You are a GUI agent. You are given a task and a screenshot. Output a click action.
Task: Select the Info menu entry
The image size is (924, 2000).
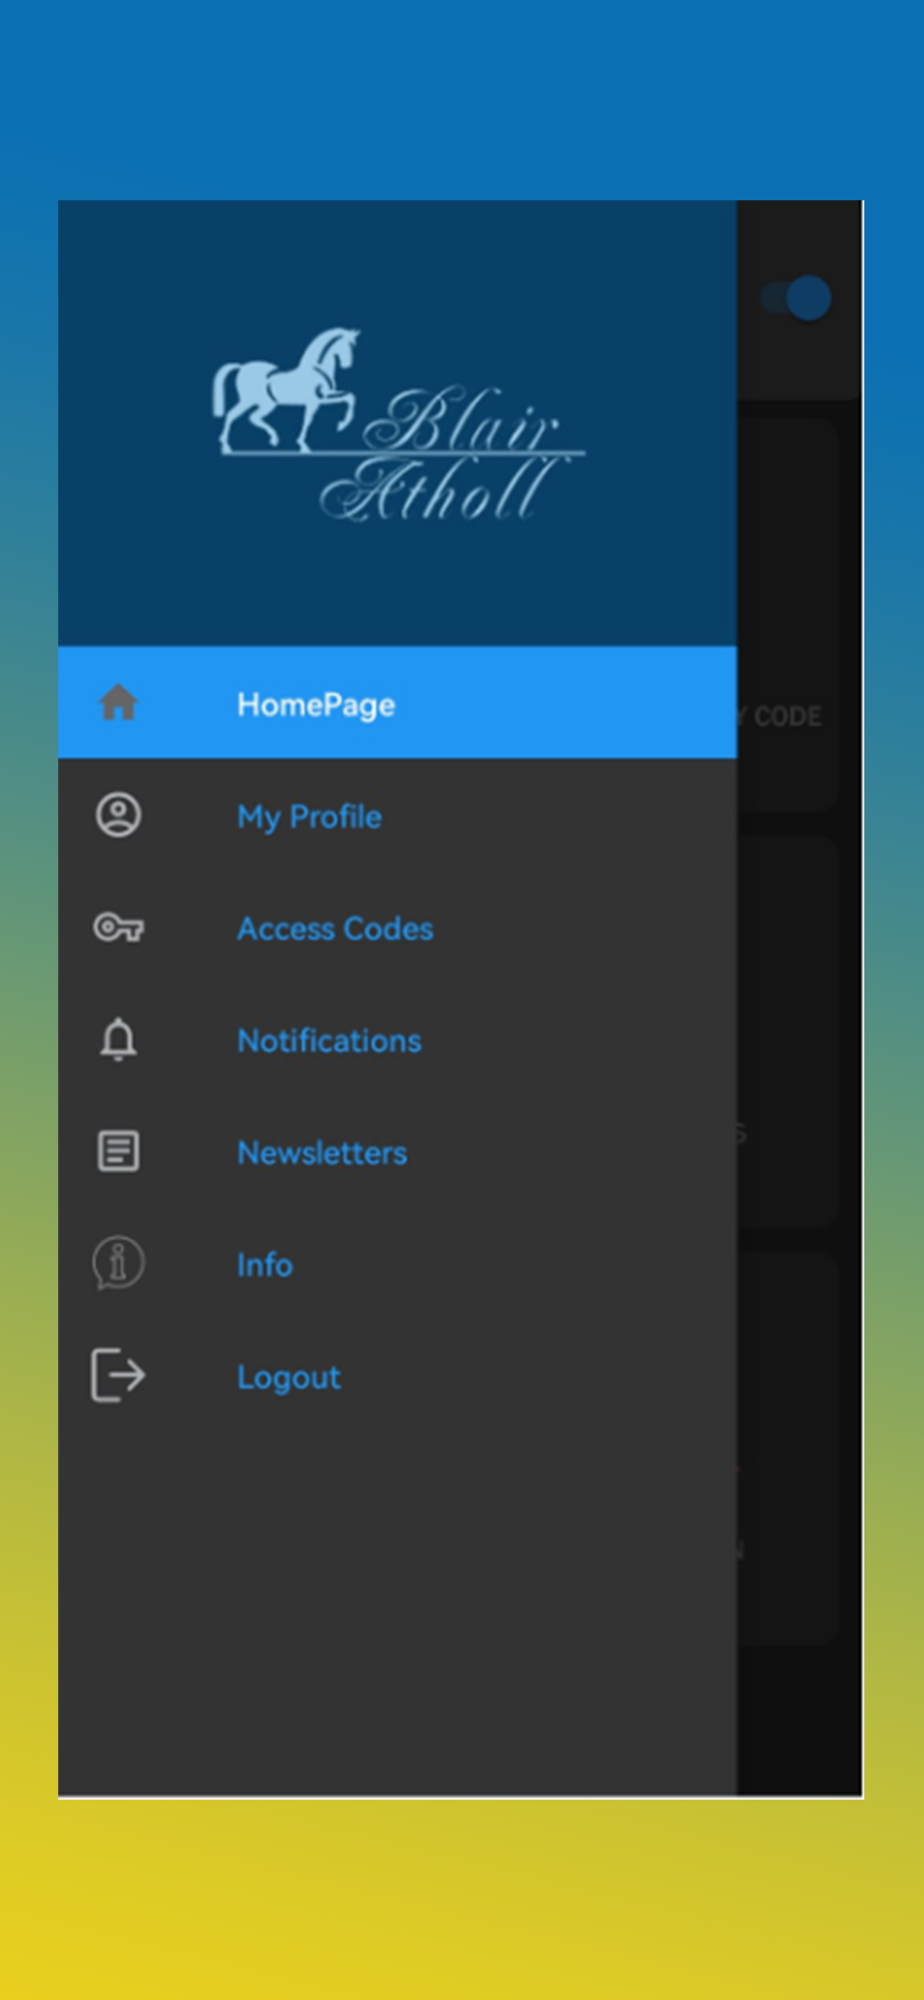tap(397, 1264)
